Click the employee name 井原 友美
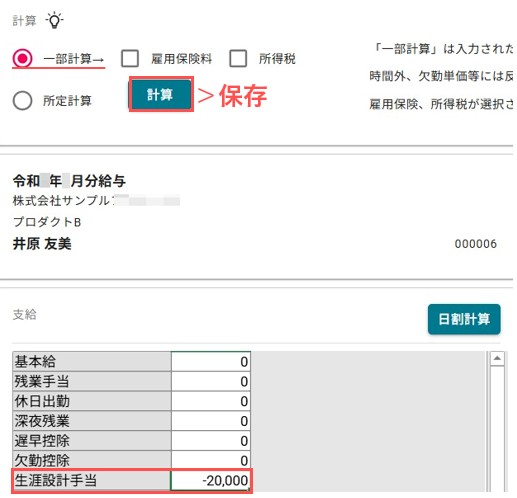Screen dimensions: 517x498 42,244
